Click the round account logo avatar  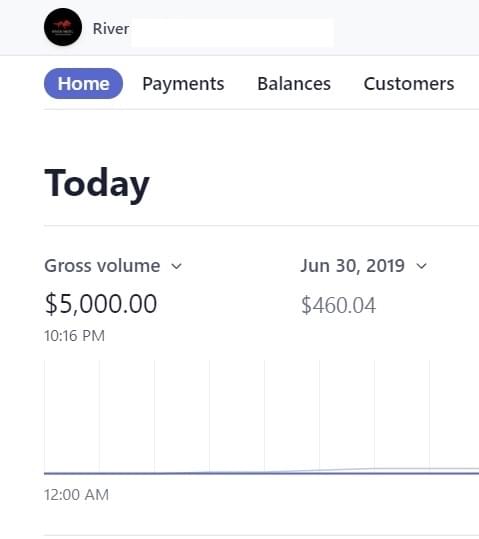(63, 27)
